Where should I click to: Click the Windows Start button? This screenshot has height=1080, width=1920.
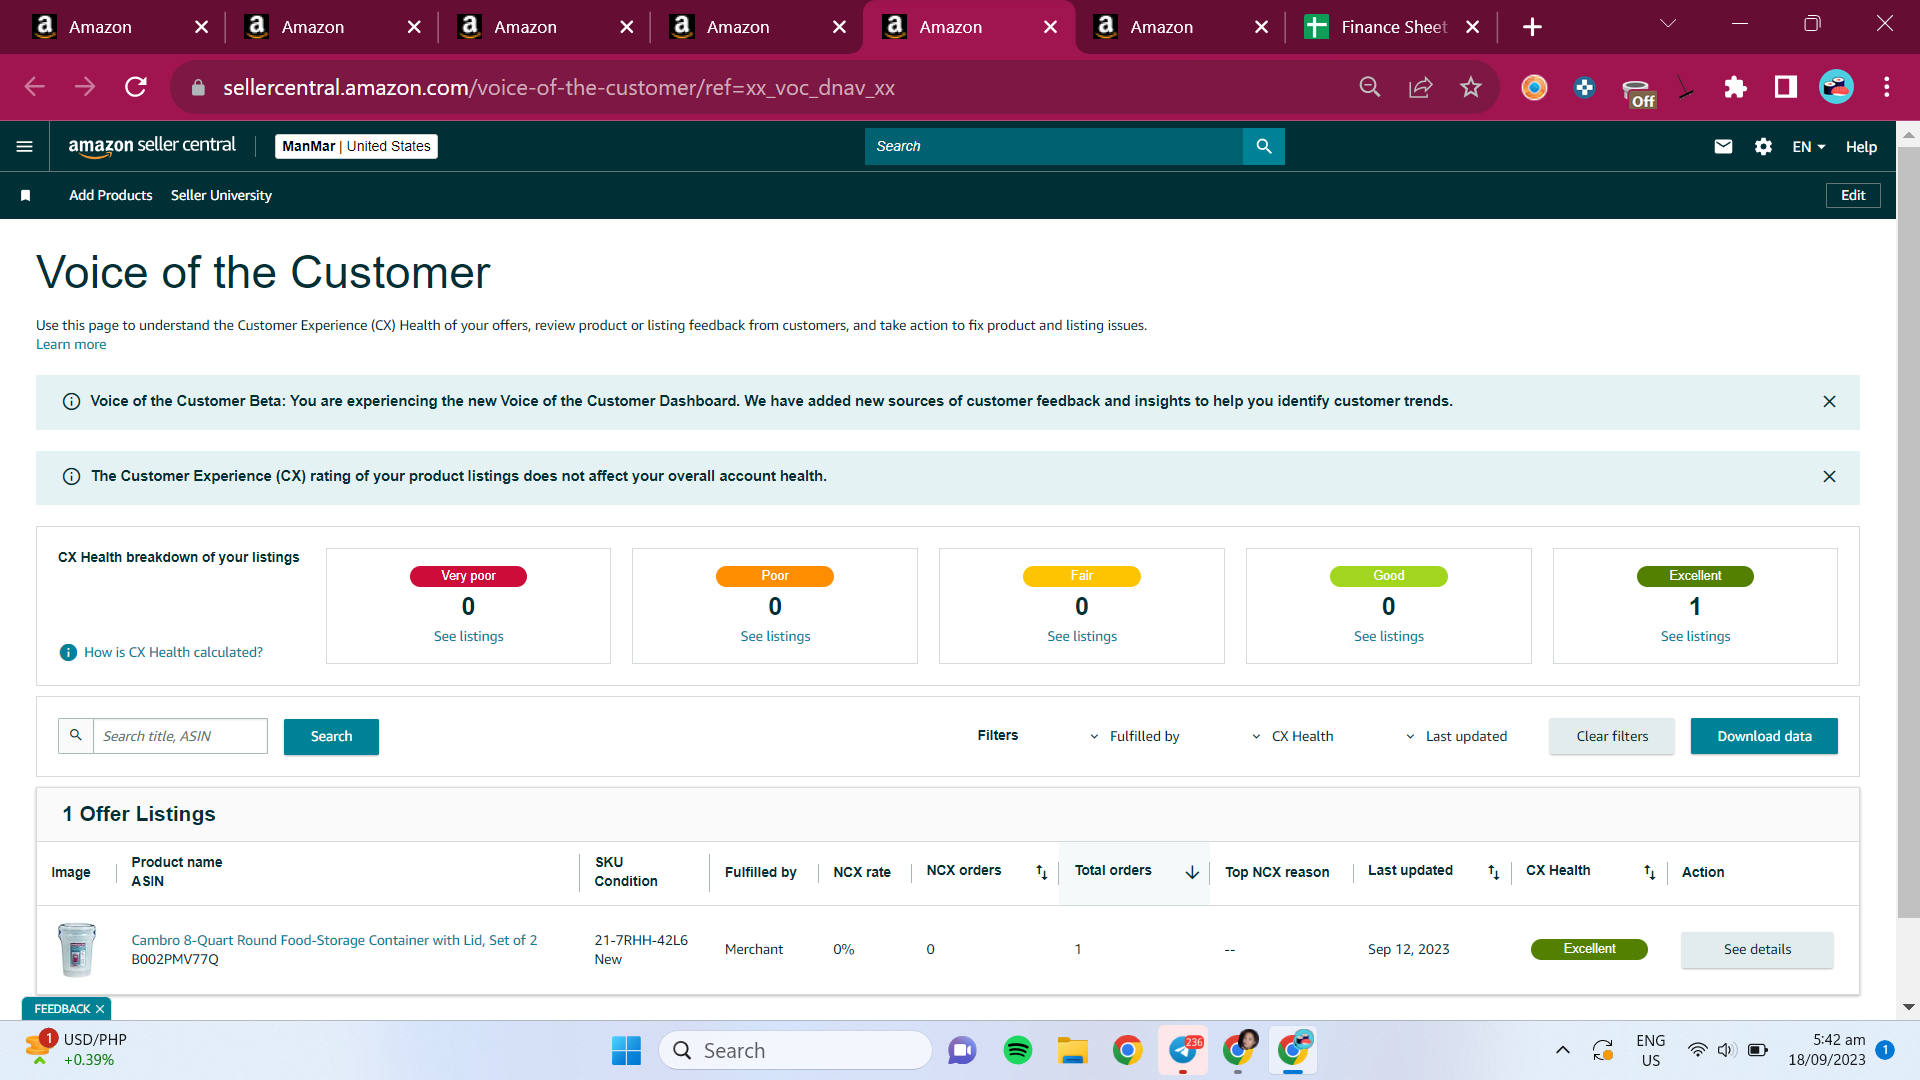pyautogui.click(x=626, y=1050)
